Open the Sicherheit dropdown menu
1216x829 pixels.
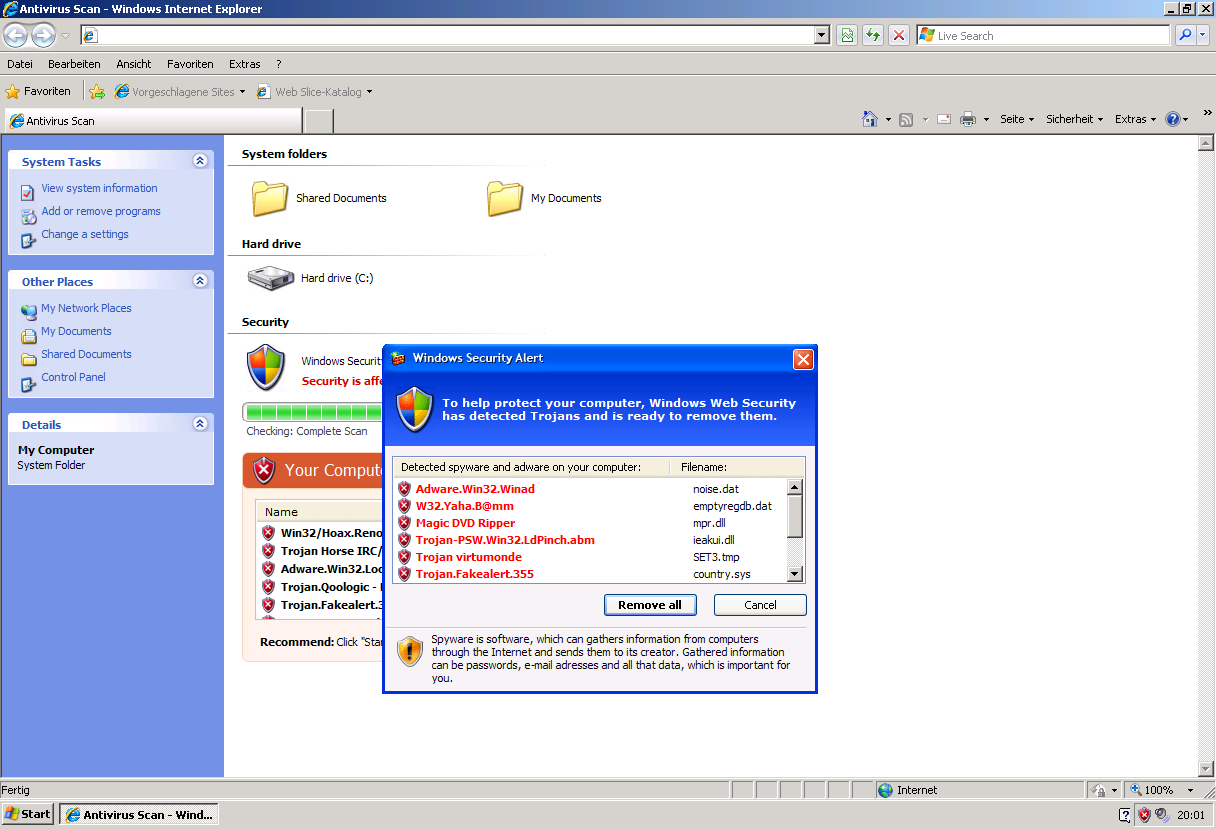point(1075,119)
